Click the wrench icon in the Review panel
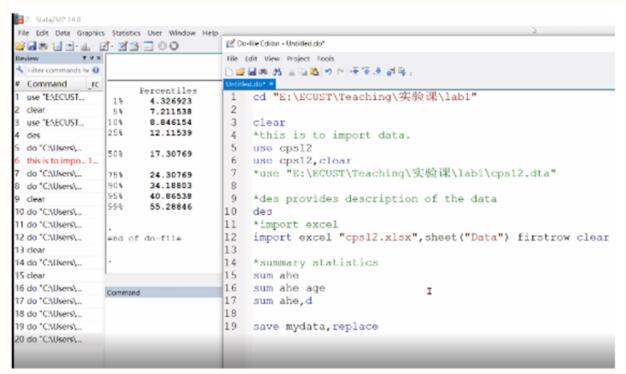This screenshot has width=626, height=374. coord(20,70)
